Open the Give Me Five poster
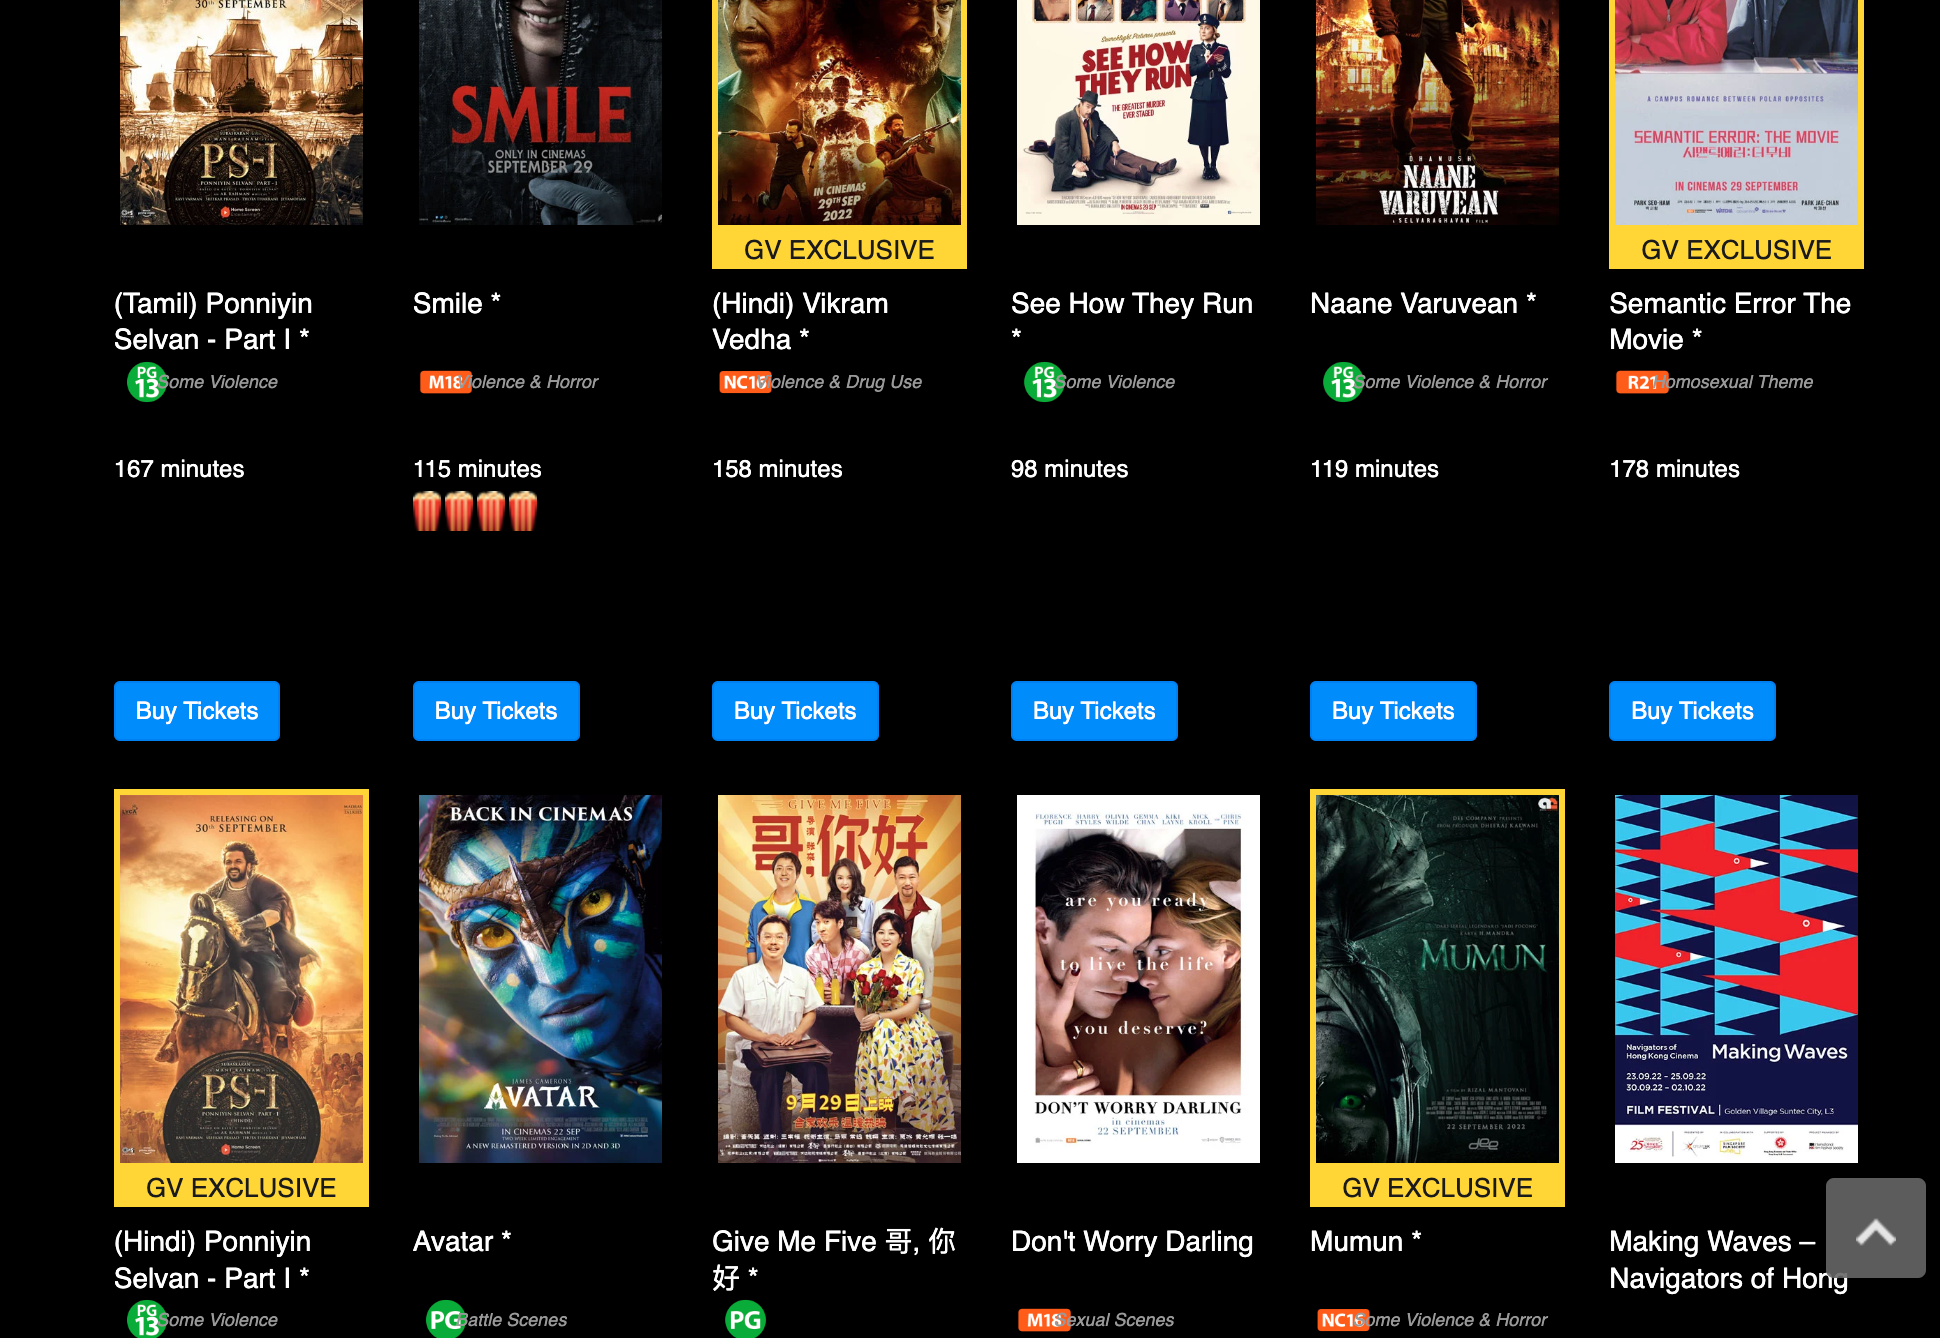Screen dimensions: 1940x1338 point(839,979)
